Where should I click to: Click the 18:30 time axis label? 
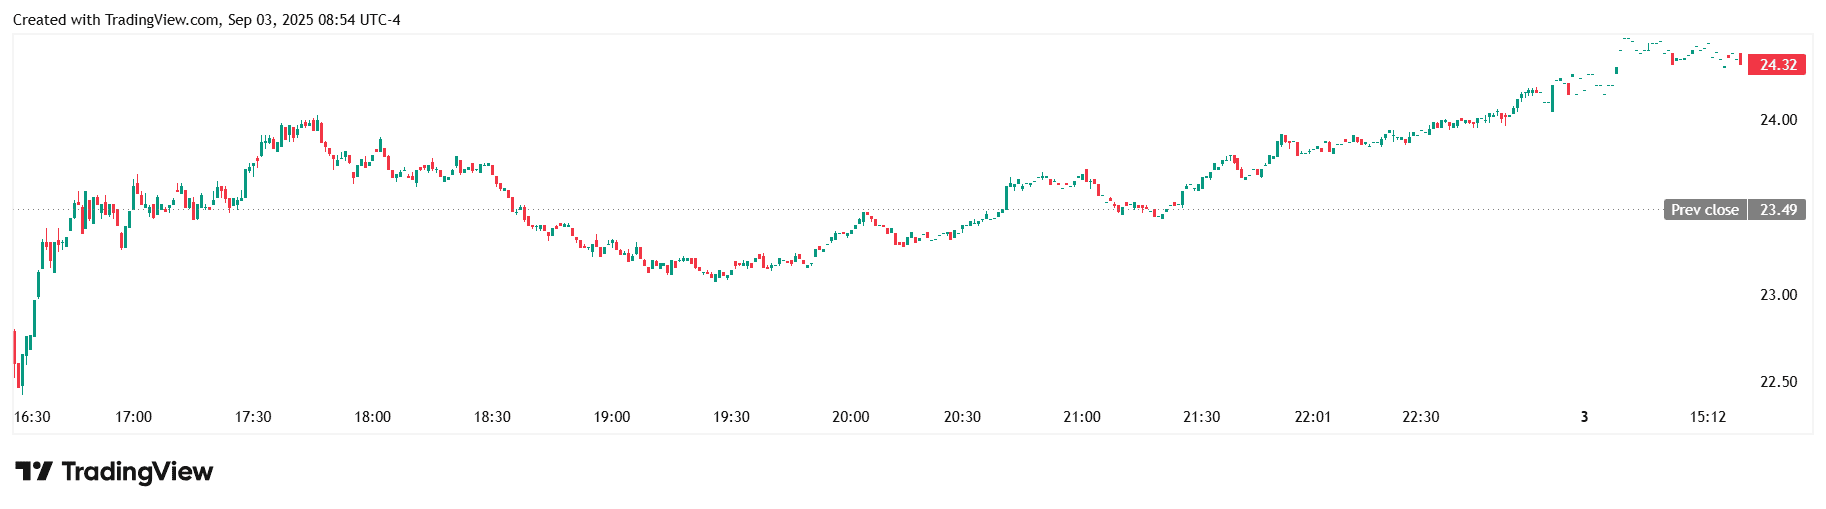tap(492, 417)
